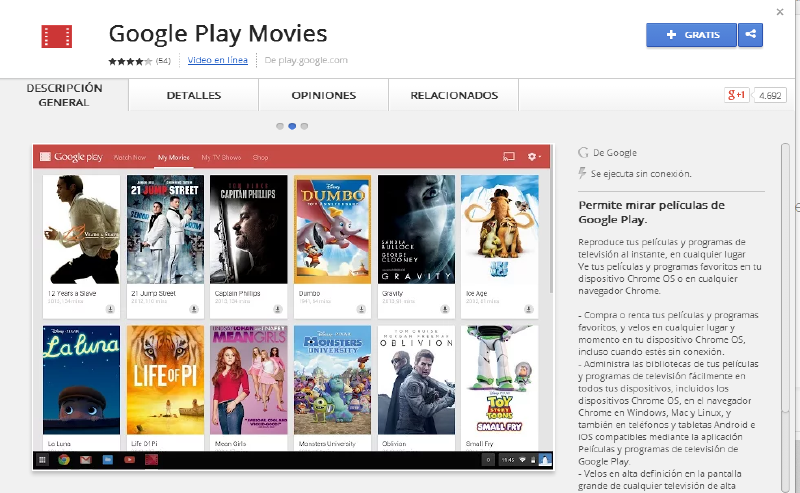
Task: Open Gmail from the shelf
Action: coord(86,460)
